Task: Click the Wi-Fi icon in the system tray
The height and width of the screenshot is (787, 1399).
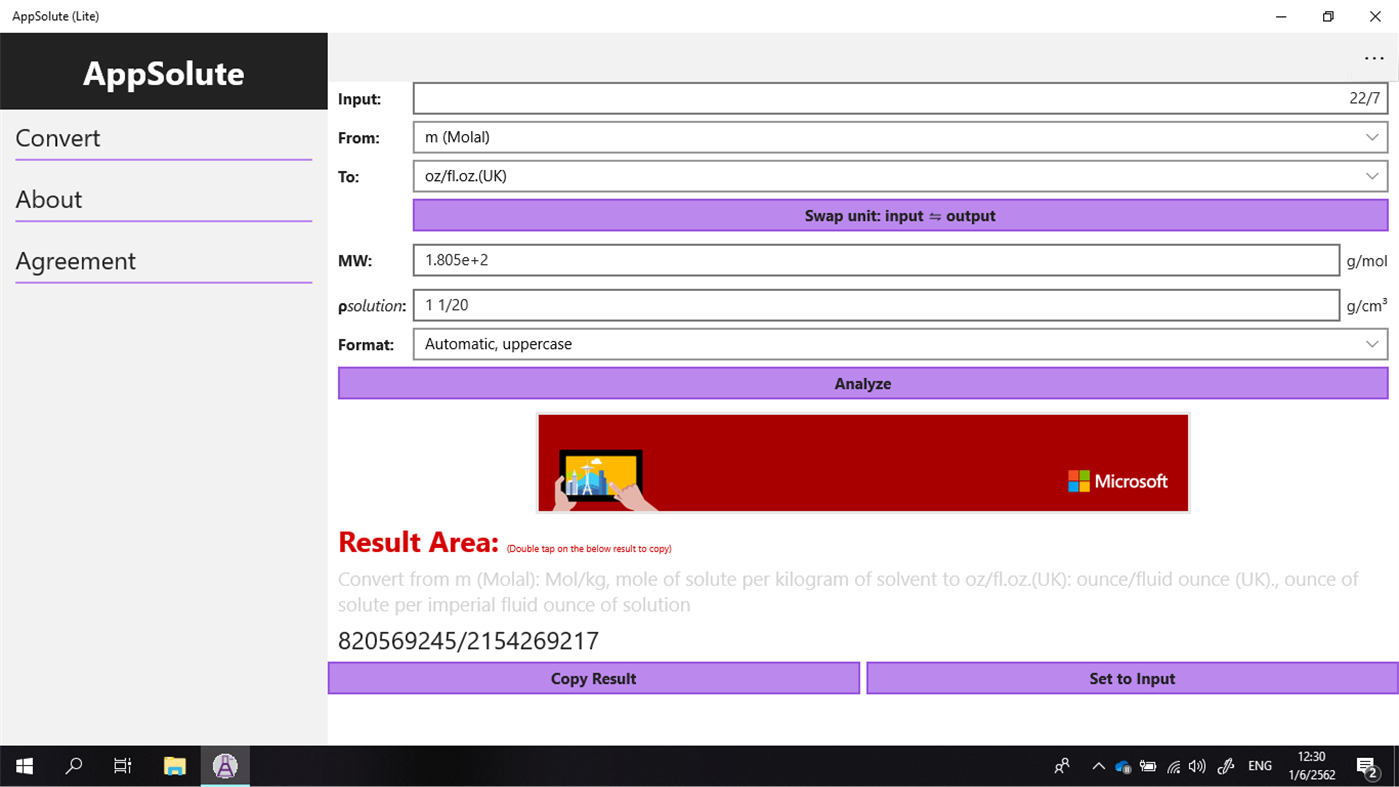Action: [1173, 766]
